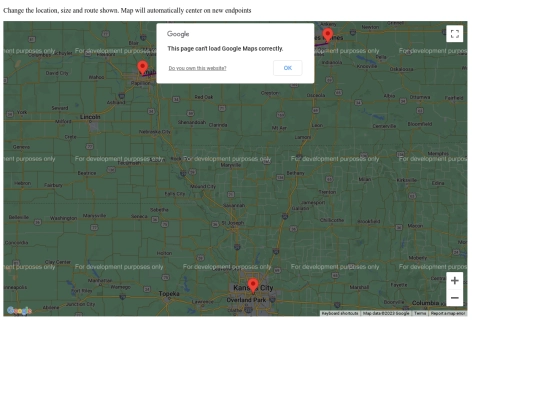
Task: Click the Indianola town label
Action: [x=332, y=62]
